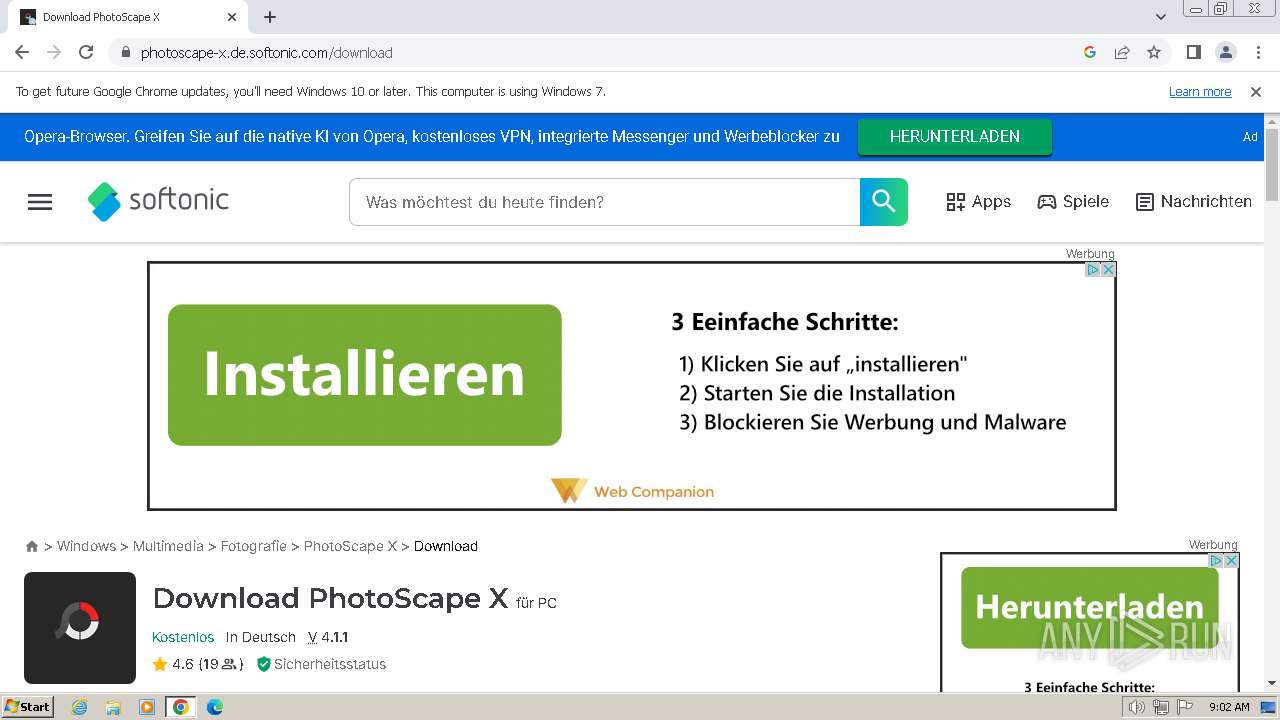Image resolution: width=1280 pixels, height=720 pixels.
Task: Click the AdChoices icon on banner ad
Action: pos(1093,270)
